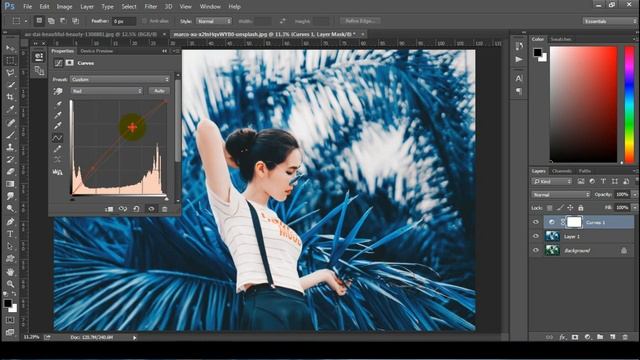Viewport: 640px width, 360px height.
Task: Click the clip to layer icon in Properties
Action: pos(109,209)
